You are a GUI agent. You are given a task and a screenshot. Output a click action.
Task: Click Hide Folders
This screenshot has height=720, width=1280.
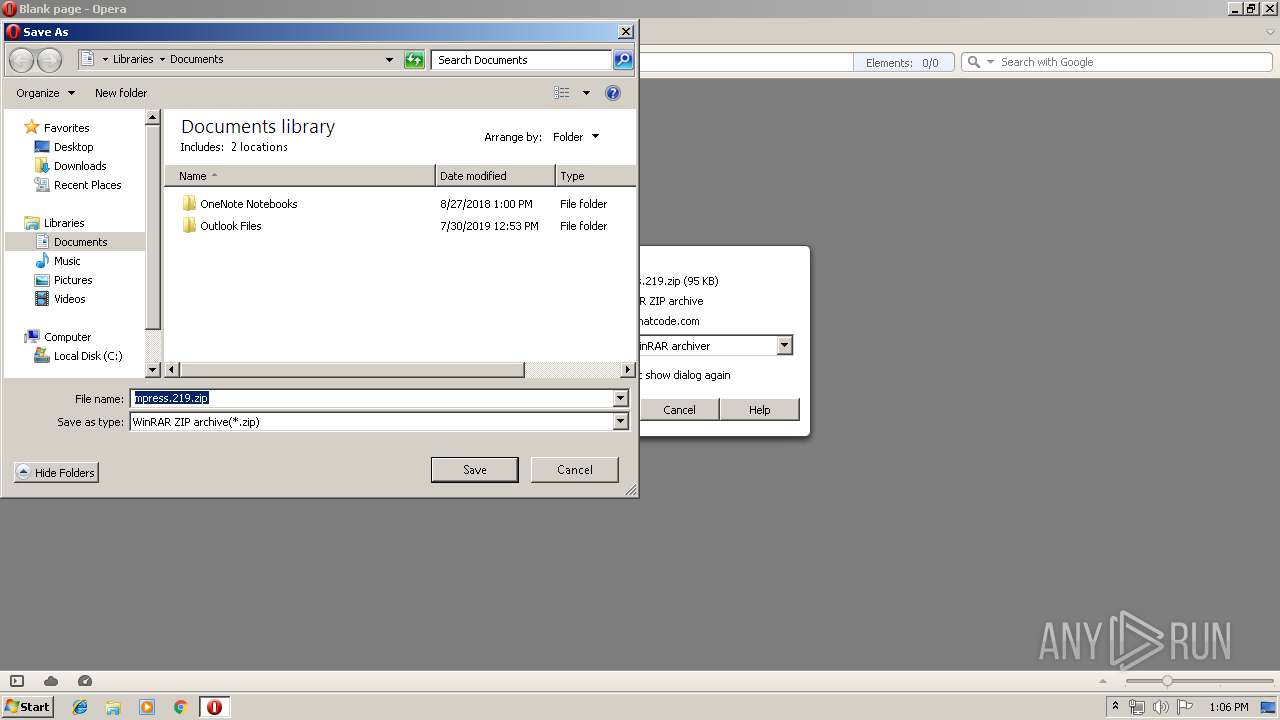57,473
